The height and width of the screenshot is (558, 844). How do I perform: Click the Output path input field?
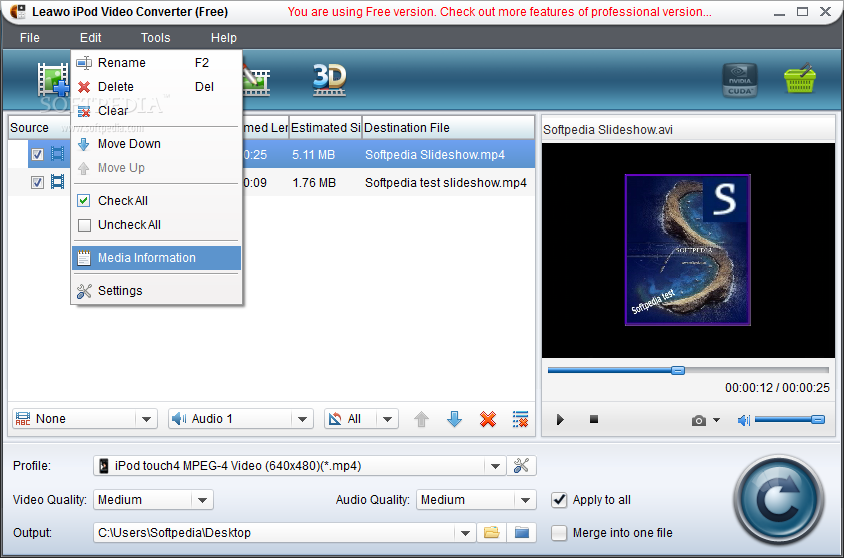pyautogui.click(x=275, y=533)
